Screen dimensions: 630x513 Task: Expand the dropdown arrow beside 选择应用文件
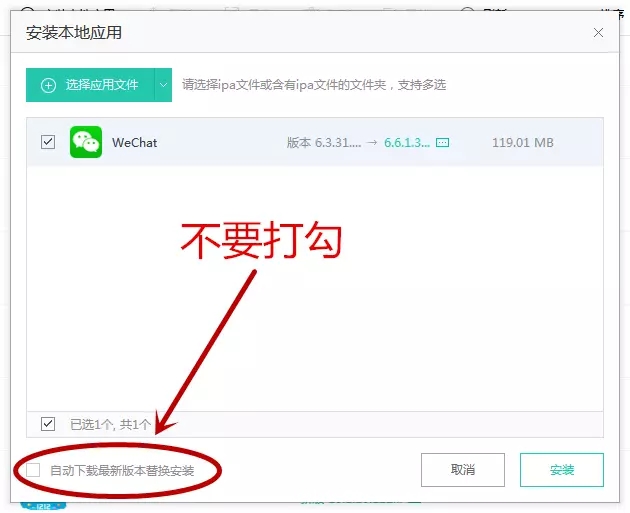click(x=163, y=85)
